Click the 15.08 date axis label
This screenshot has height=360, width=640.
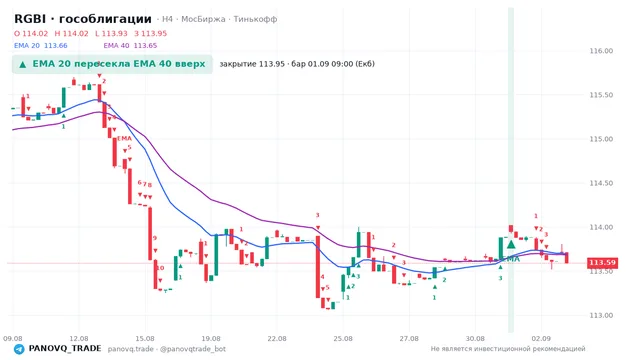[145, 339]
